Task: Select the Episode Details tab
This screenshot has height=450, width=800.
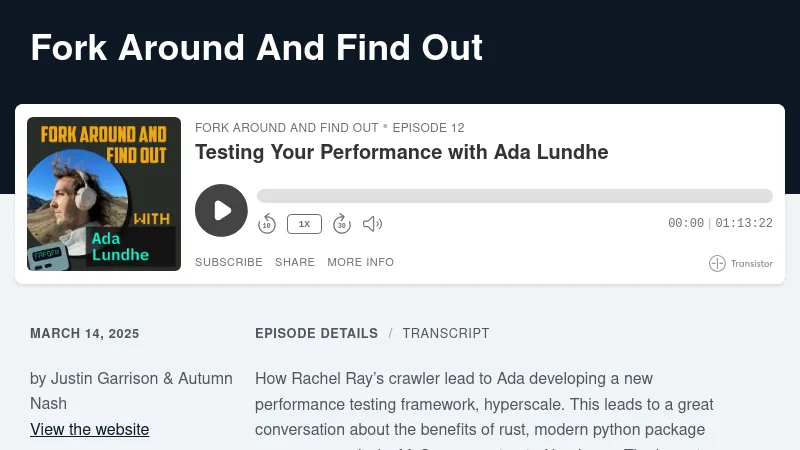Action: (x=316, y=333)
